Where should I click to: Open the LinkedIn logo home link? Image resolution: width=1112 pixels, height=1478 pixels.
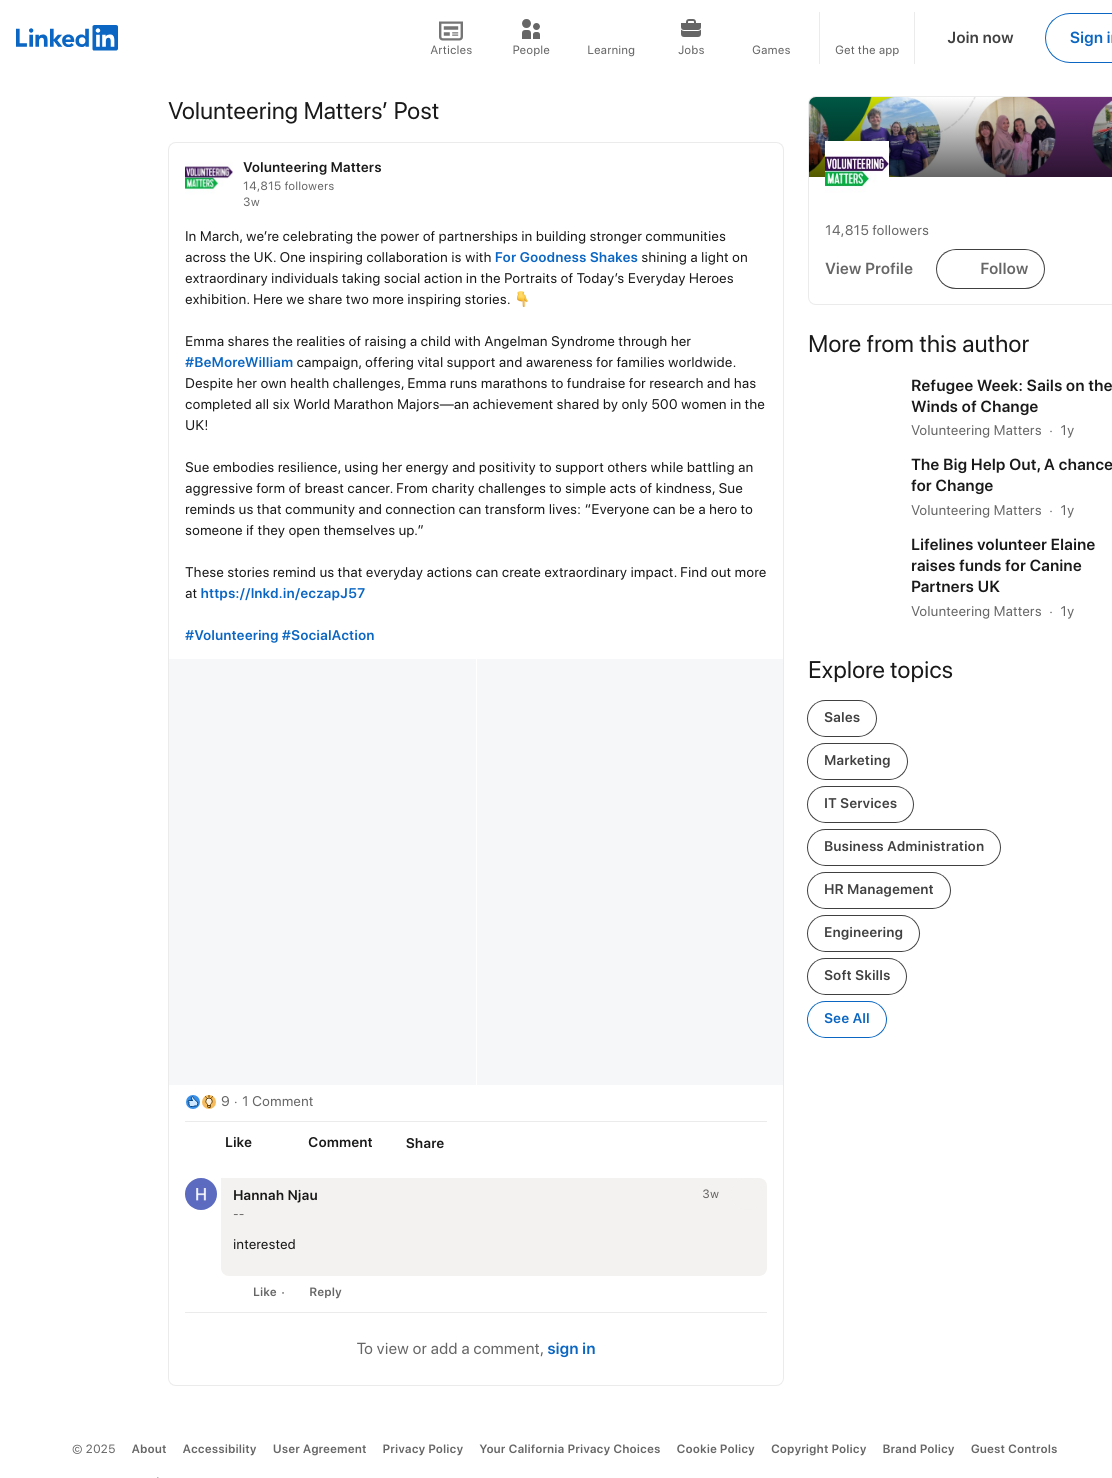point(66,38)
